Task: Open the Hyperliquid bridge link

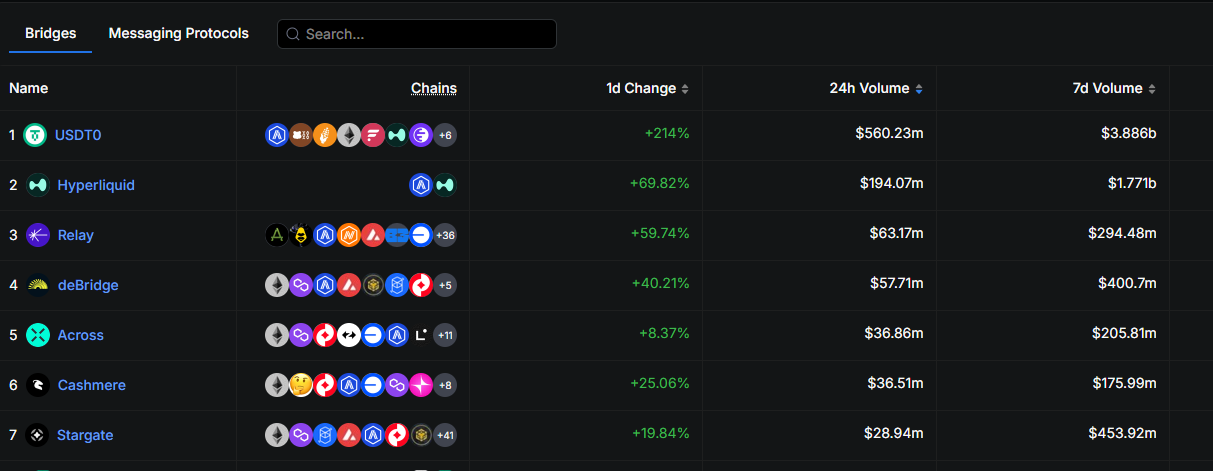Action: [96, 185]
